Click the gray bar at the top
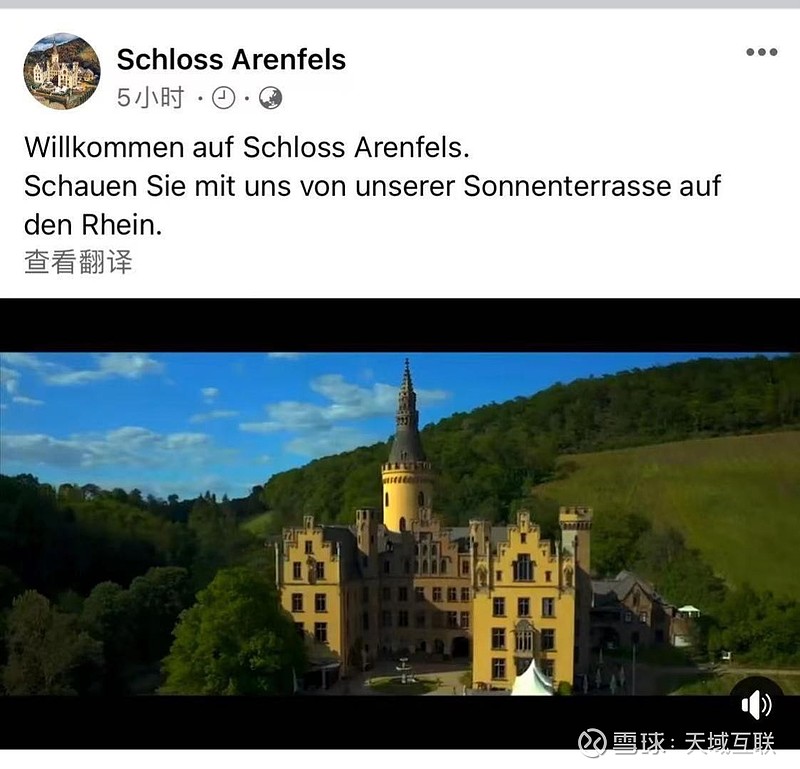This screenshot has width=800, height=769. pos(400,4)
